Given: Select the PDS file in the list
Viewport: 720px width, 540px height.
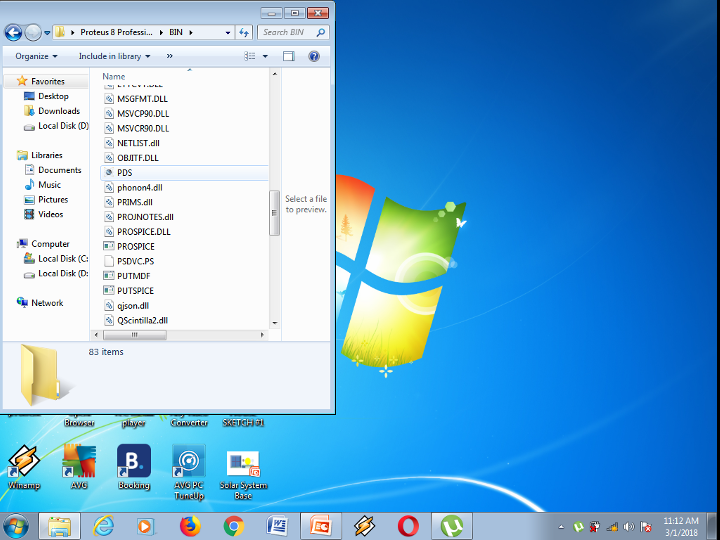Looking at the screenshot, I should (124, 173).
